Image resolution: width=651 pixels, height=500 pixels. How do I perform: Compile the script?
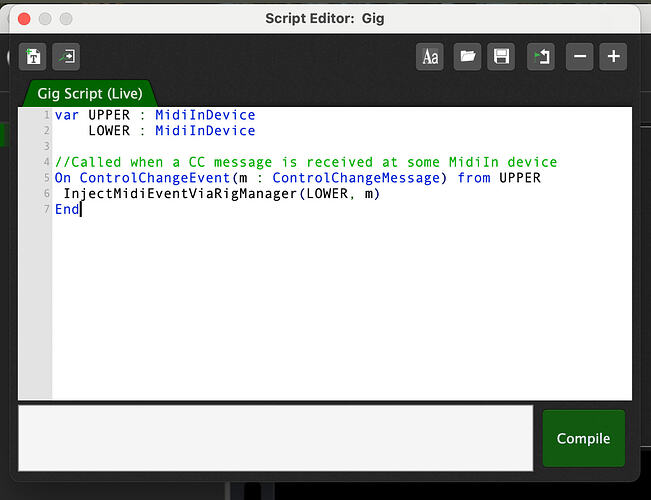click(583, 438)
